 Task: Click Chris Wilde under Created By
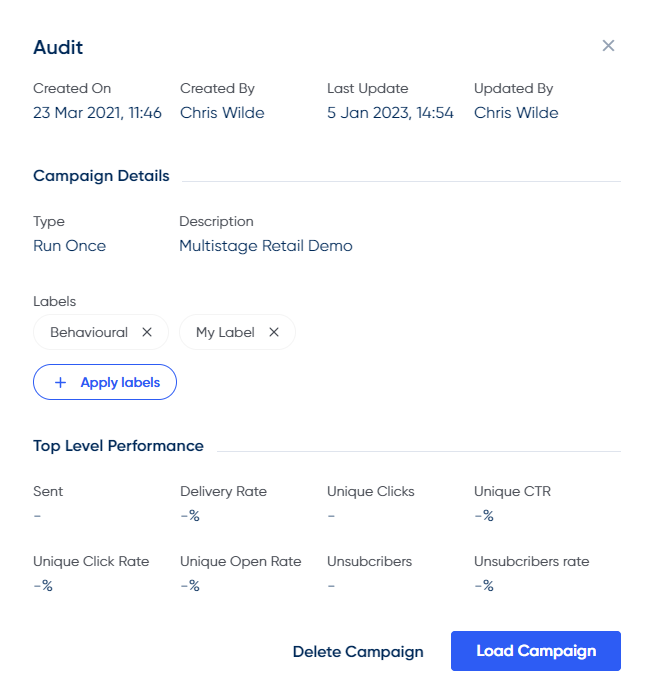click(x=222, y=113)
